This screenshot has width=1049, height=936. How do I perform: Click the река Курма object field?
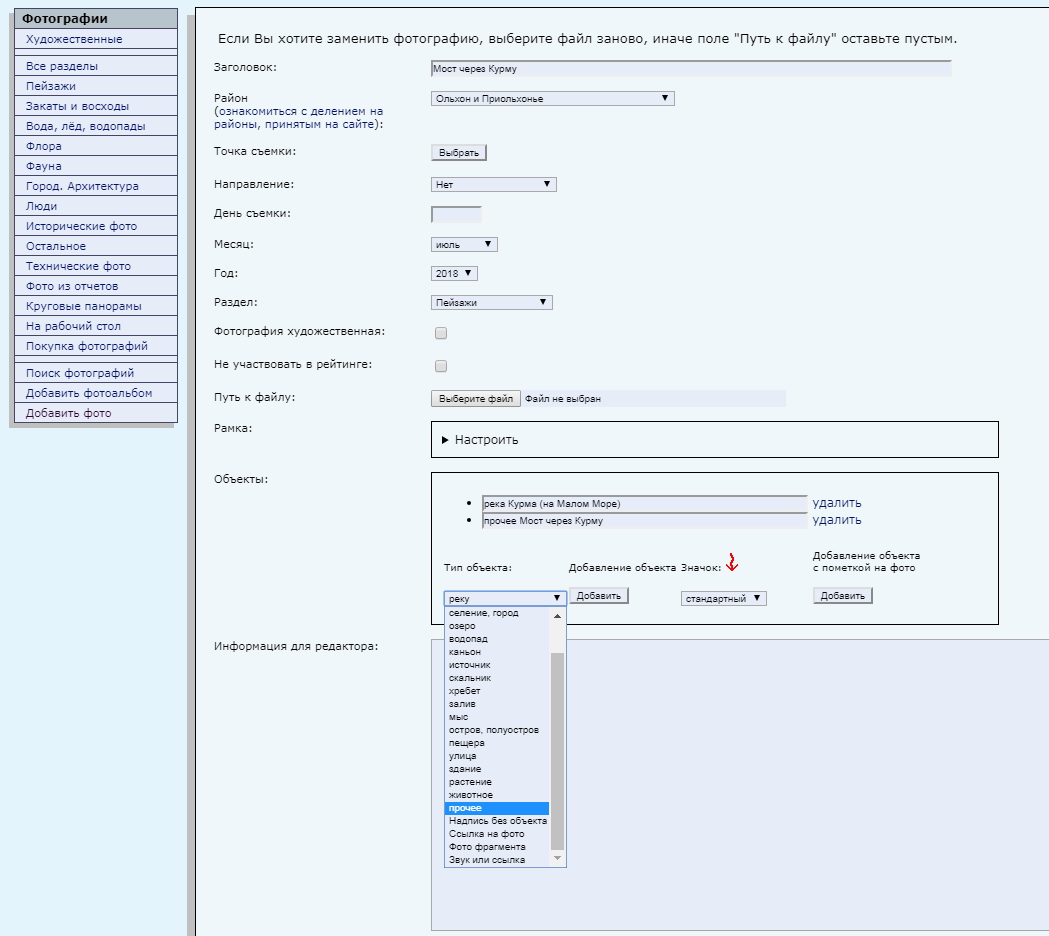(644, 504)
